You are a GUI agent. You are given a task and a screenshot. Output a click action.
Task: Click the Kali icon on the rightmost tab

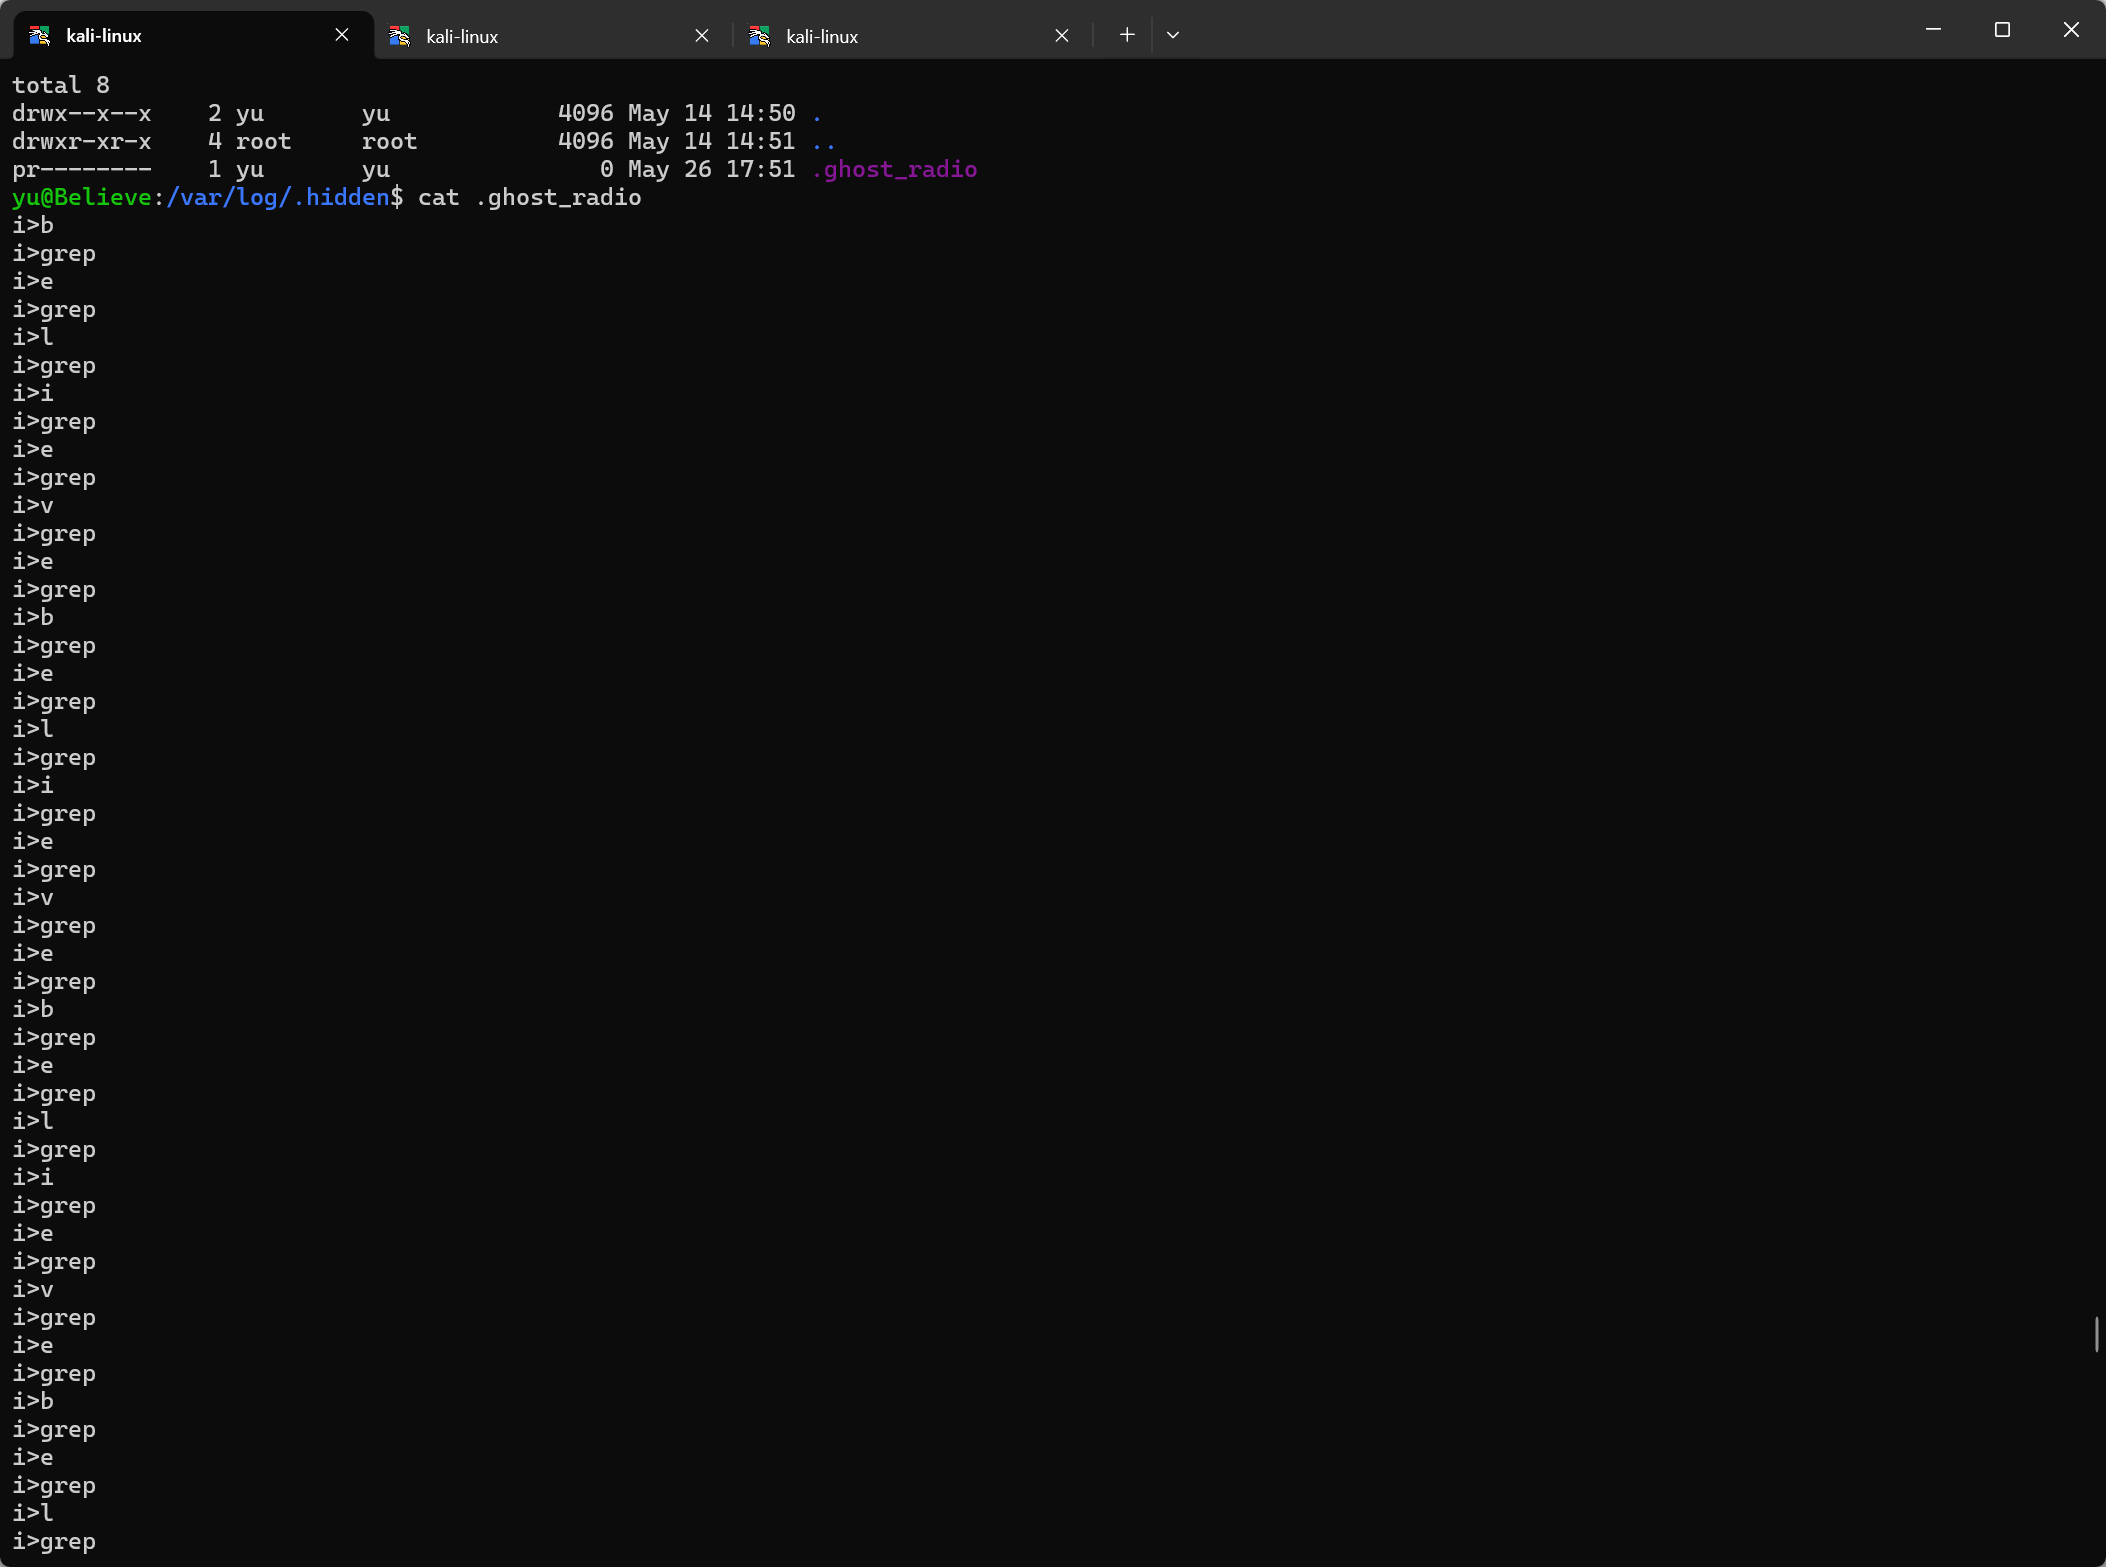(x=760, y=36)
